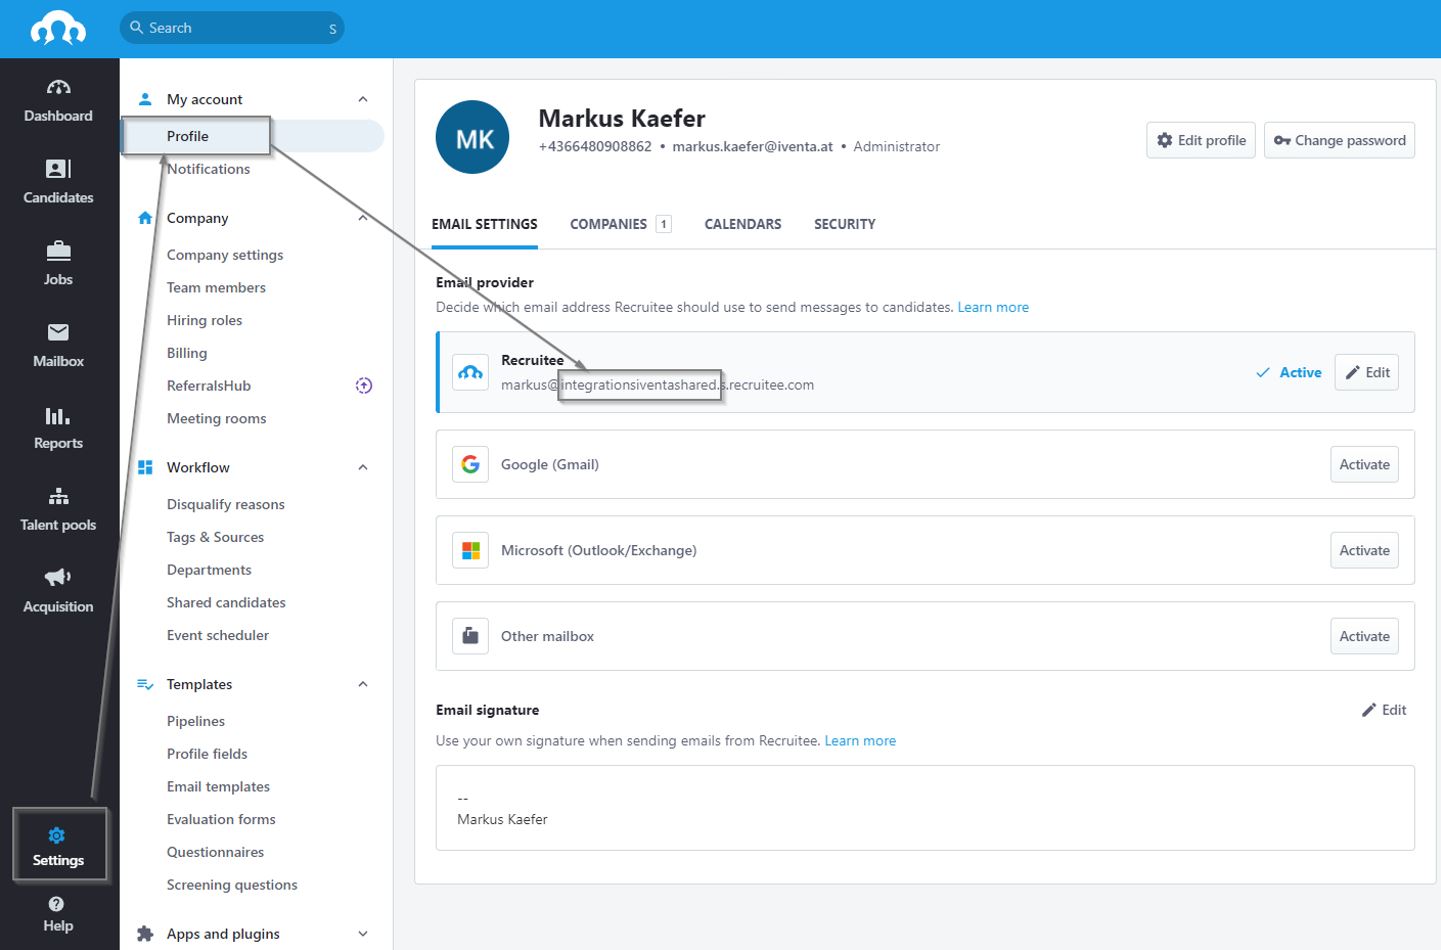The width and height of the screenshot is (1441, 950).
Task: Collapse the My account section chevron
Action: coord(363,99)
